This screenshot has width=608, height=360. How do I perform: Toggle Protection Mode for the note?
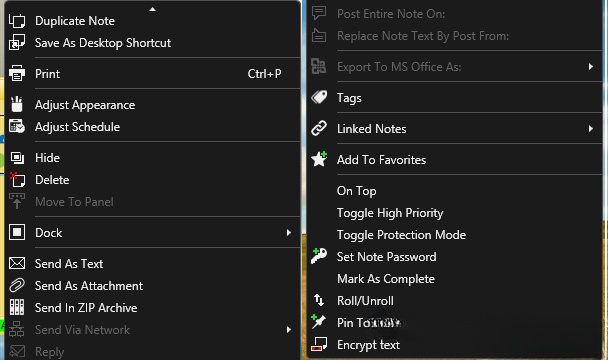454,235
